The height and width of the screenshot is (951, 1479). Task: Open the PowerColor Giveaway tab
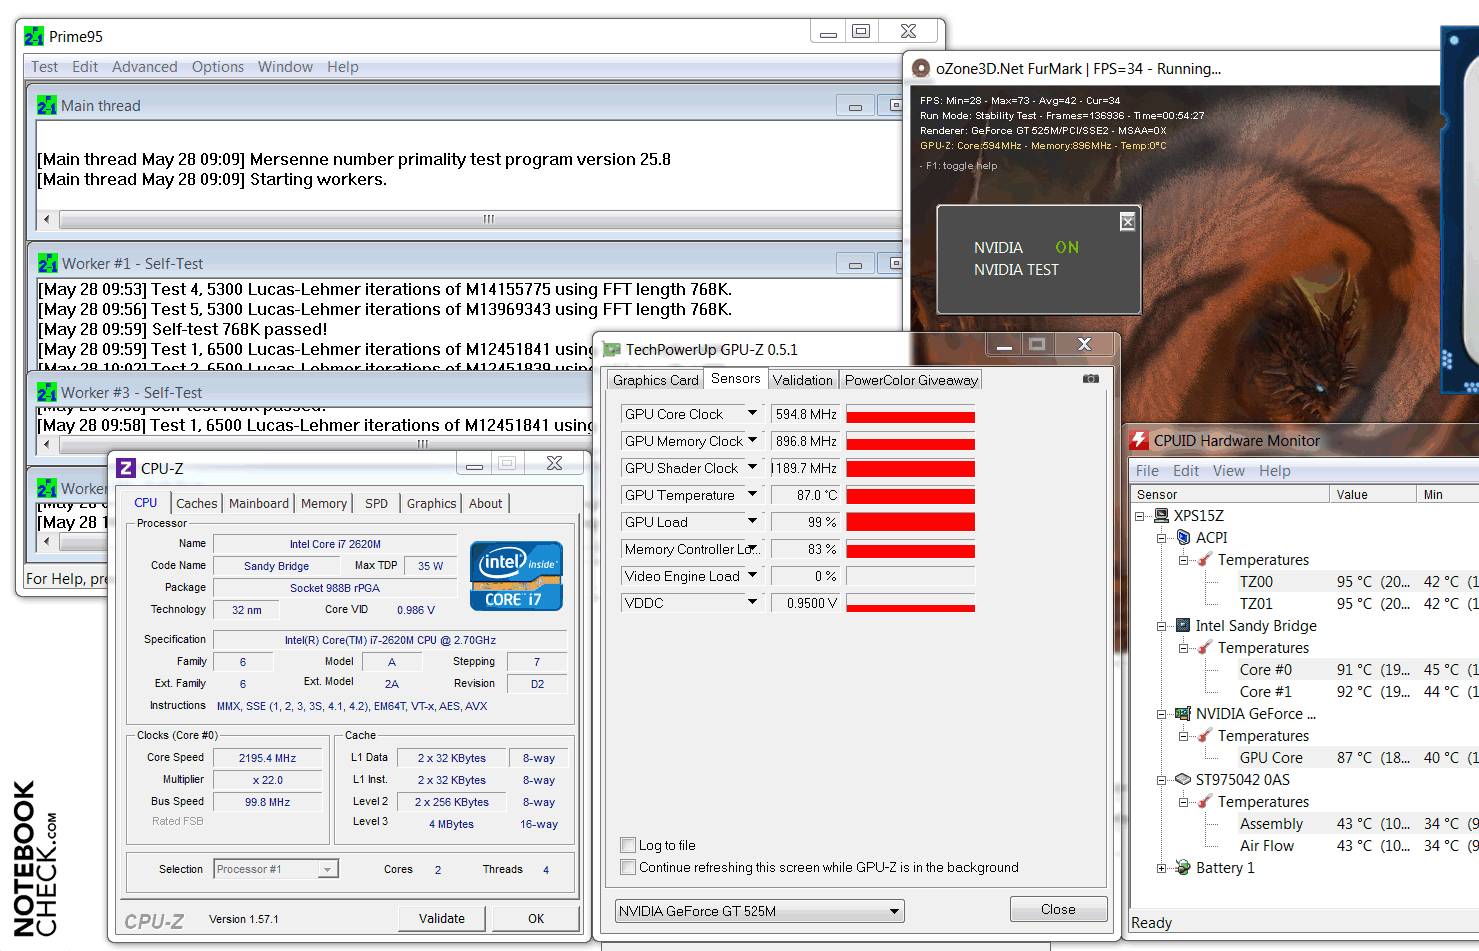(911, 380)
